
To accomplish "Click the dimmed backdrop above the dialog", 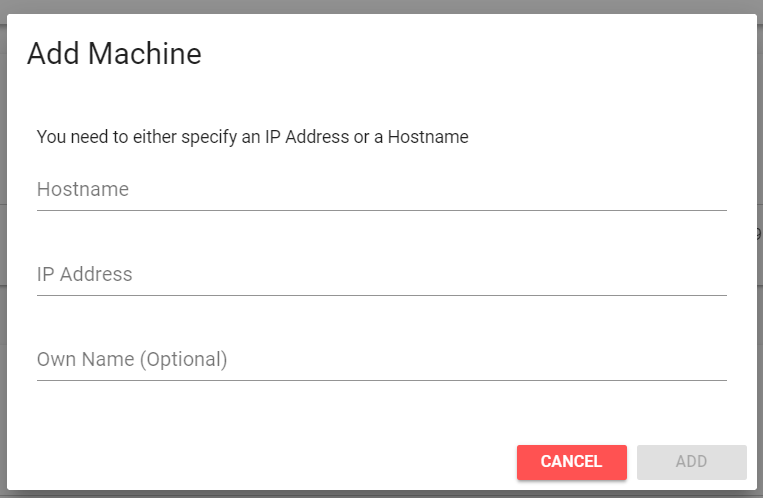I will click(380, 6).
